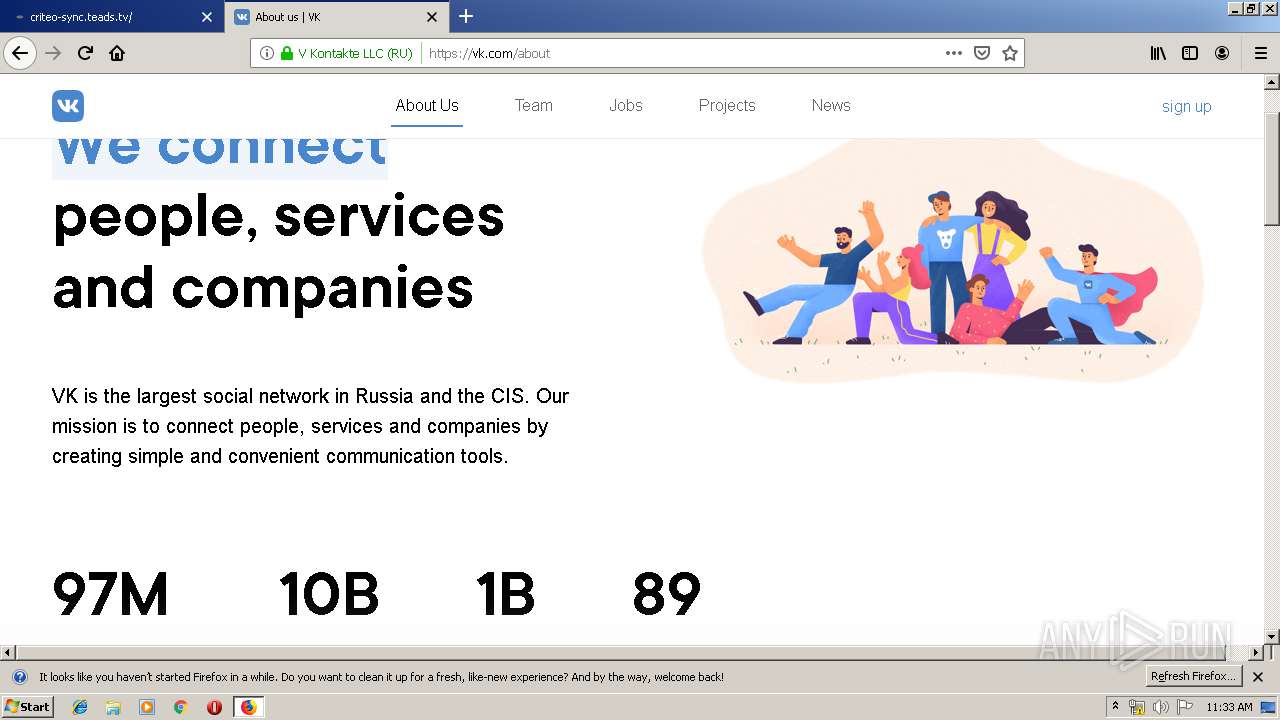Open the Team page
Image resolution: width=1280 pixels, height=720 pixels.
(x=533, y=105)
